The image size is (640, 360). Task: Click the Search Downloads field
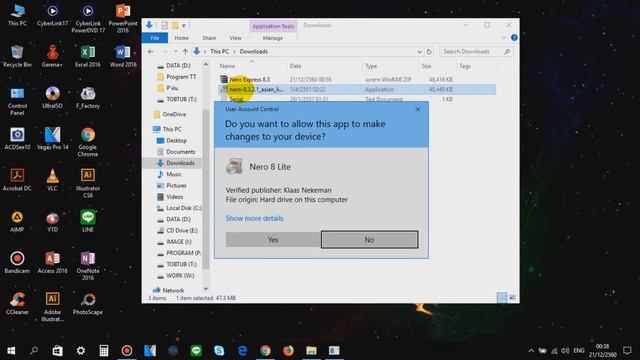tap(476, 52)
